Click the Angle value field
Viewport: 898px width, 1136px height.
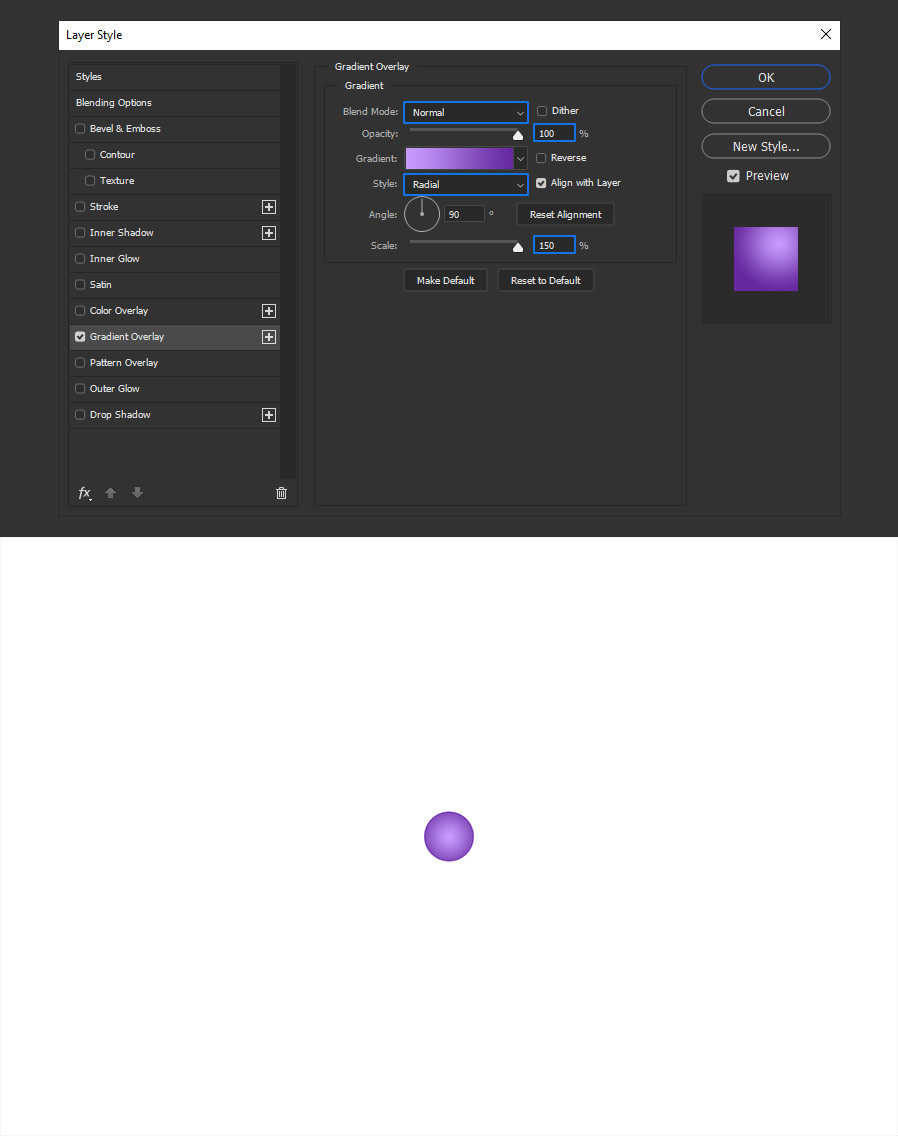click(464, 214)
